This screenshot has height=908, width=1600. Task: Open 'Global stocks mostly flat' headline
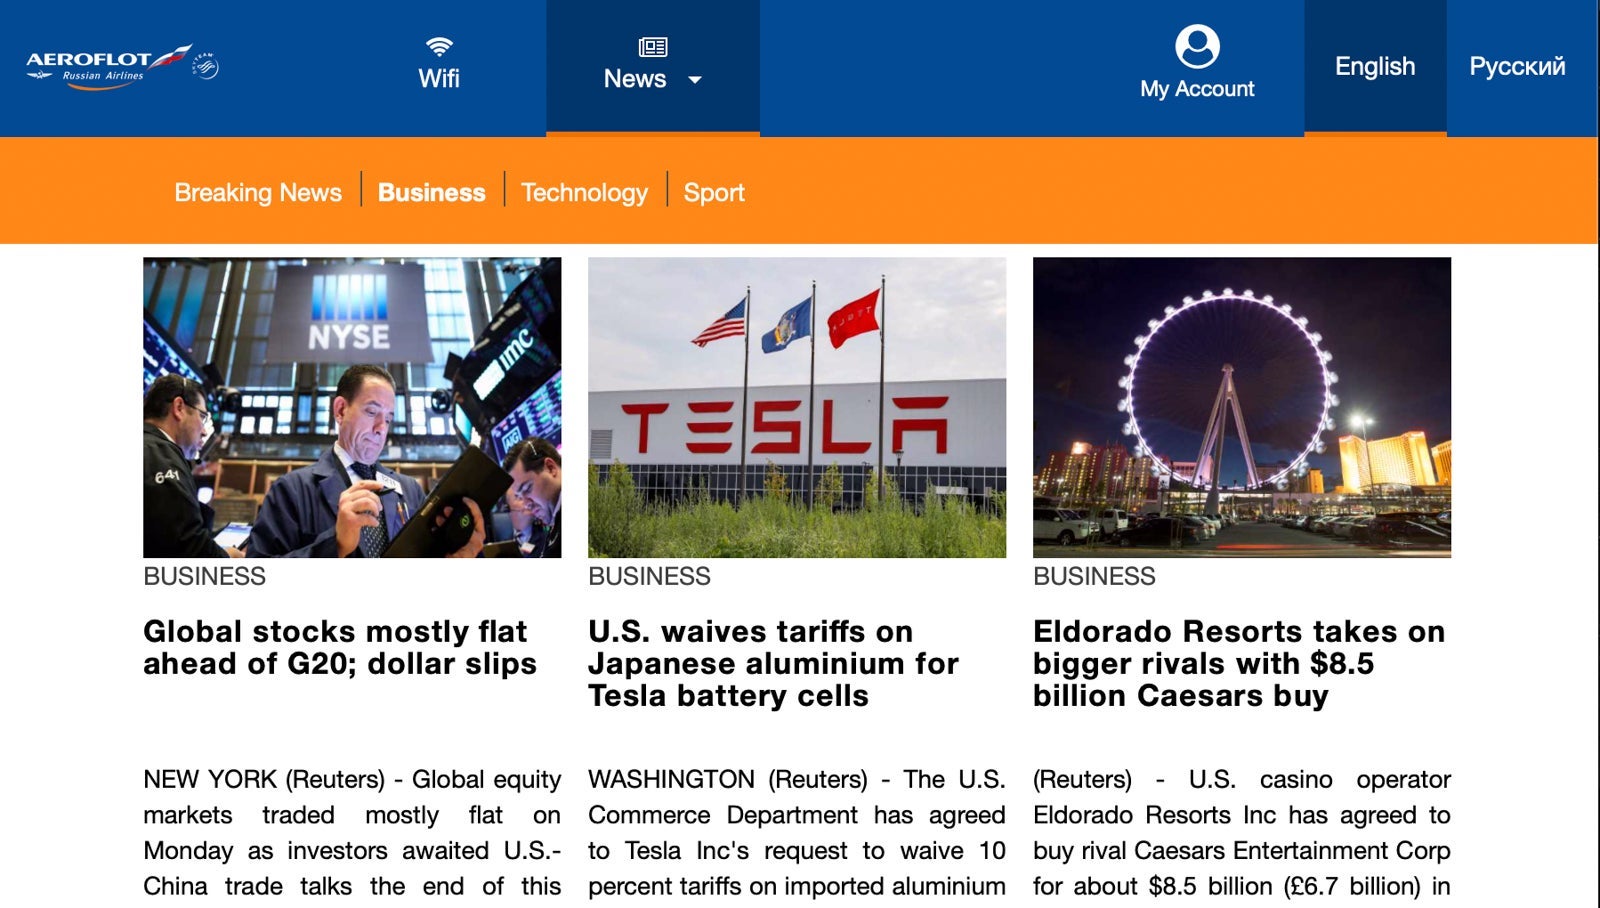coord(340,648)
